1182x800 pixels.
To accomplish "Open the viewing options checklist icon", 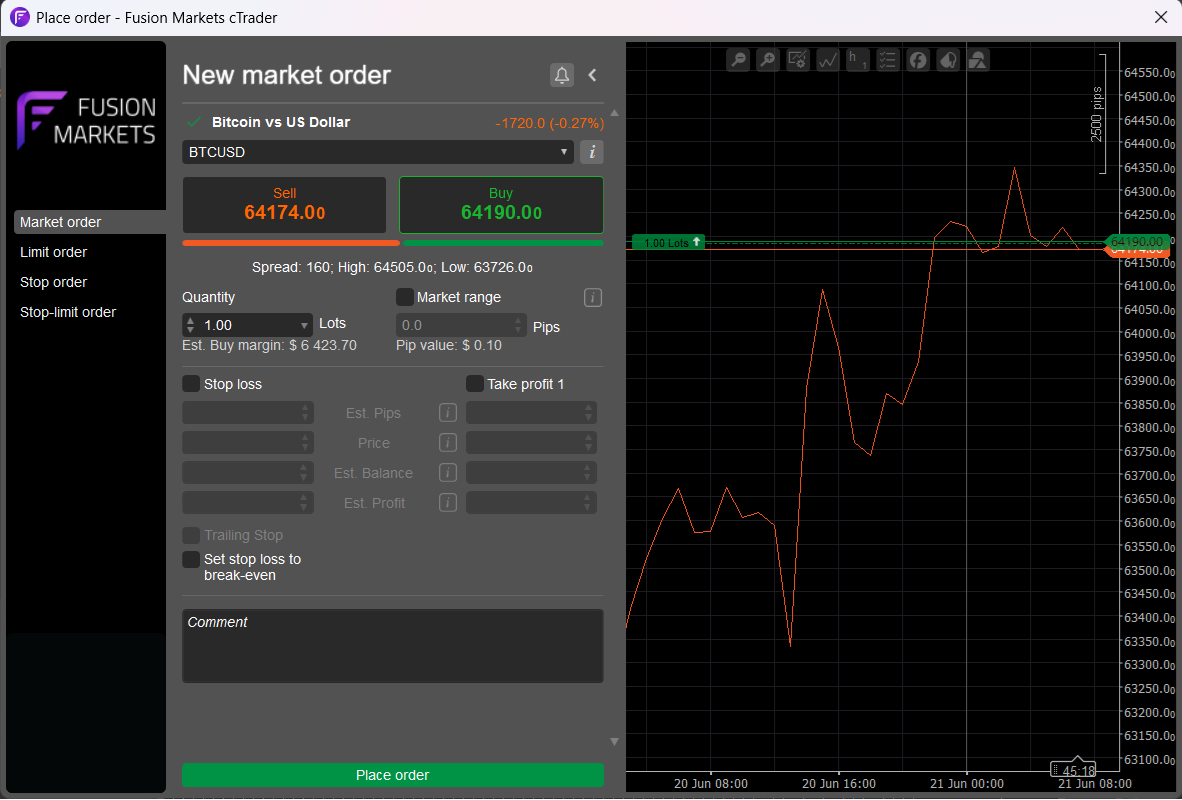I will pos(888,60).
